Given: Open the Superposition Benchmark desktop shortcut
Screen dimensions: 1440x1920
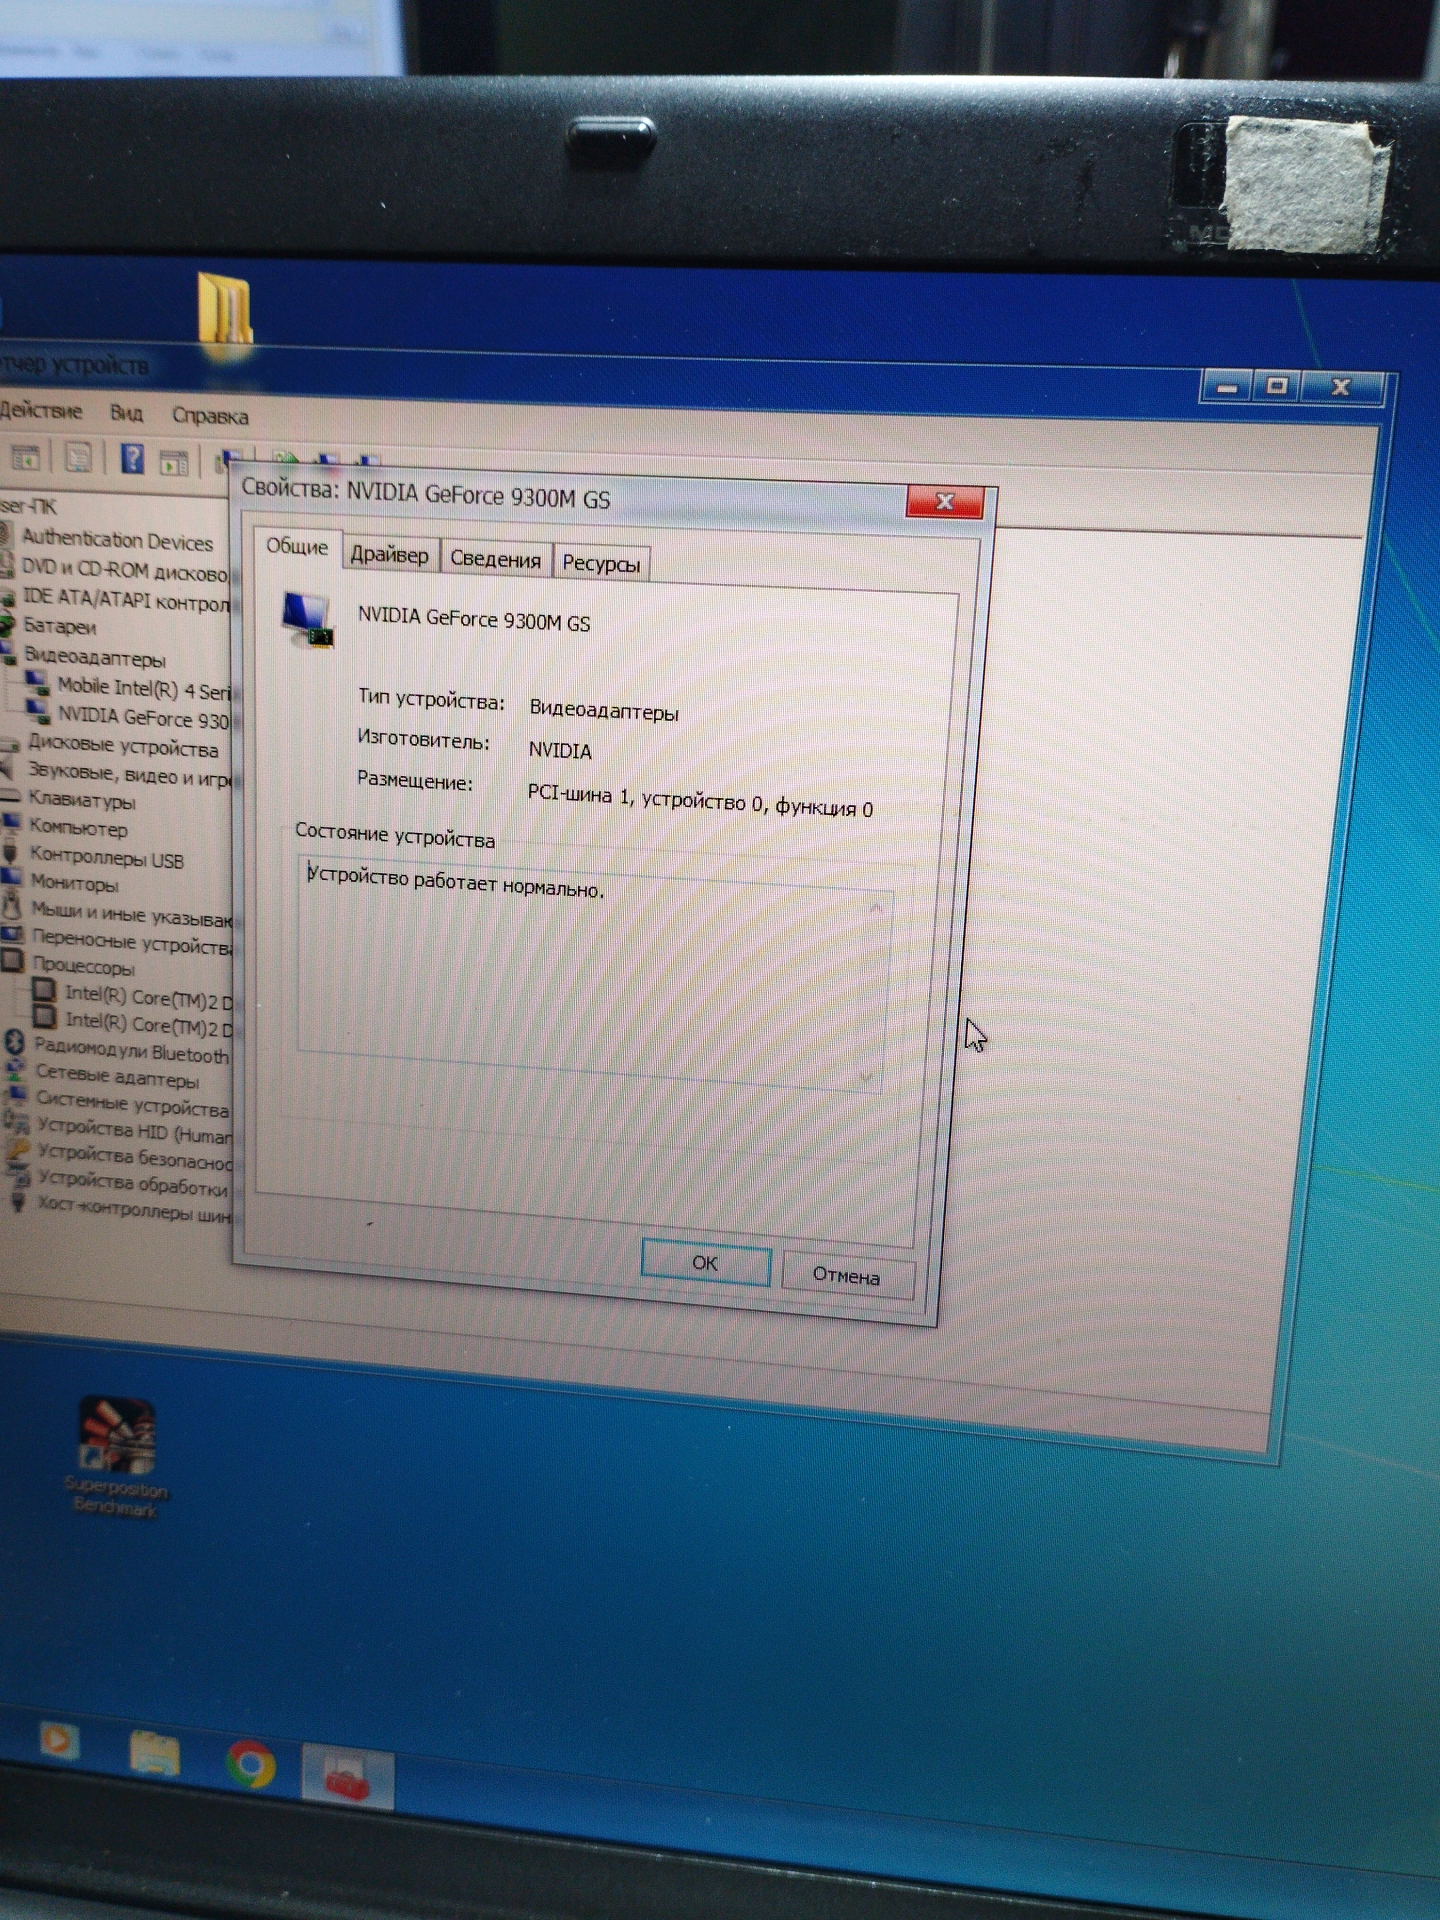Looking at the screenshot, I should (117, 1457).
